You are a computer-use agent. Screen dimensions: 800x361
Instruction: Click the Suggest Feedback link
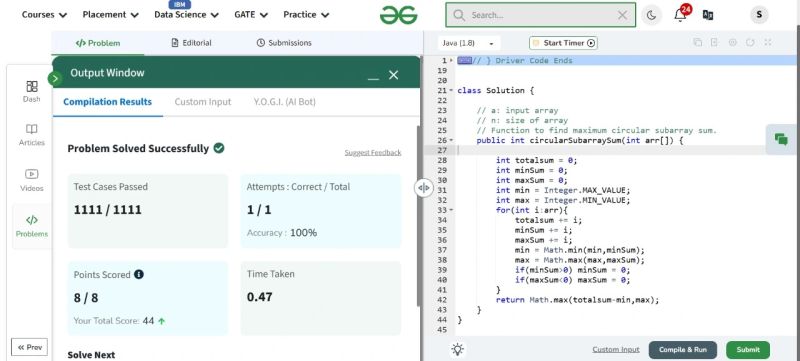[373, 152]
